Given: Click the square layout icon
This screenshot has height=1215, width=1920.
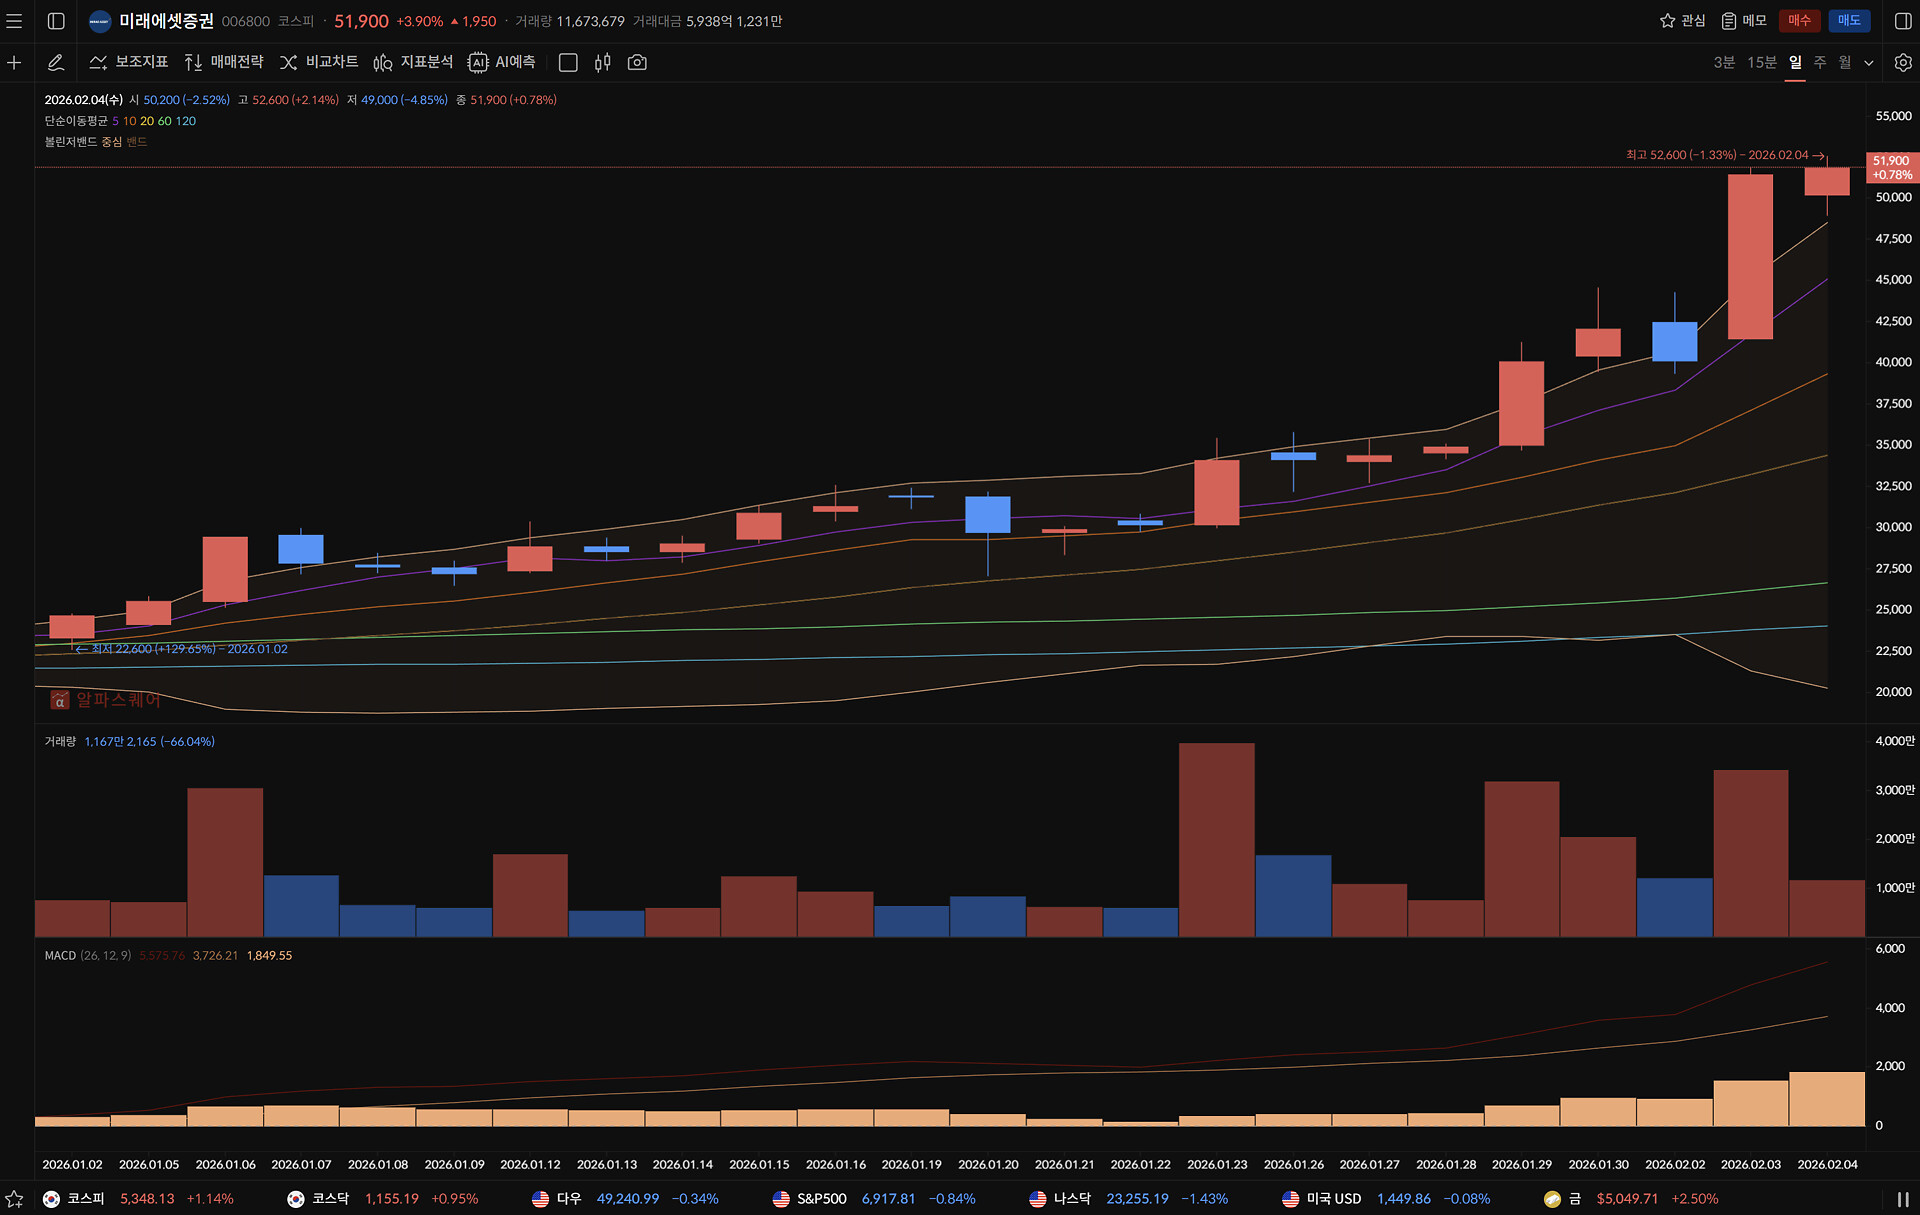Looking at the screenshot, I should coord(568,62).
